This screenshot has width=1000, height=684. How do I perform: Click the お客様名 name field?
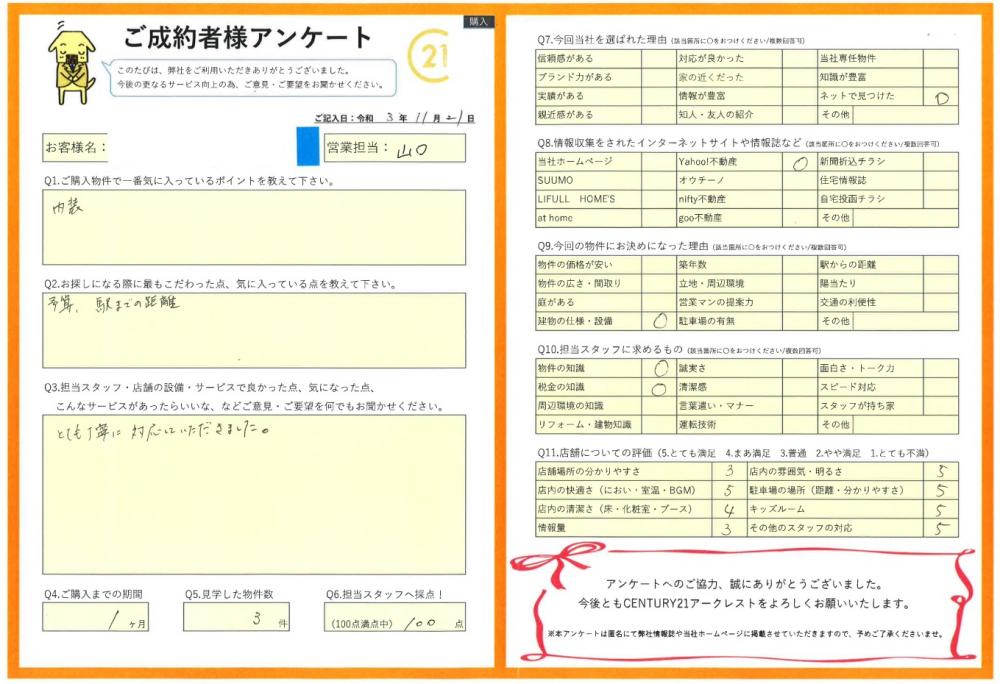[x=200, y=148]
